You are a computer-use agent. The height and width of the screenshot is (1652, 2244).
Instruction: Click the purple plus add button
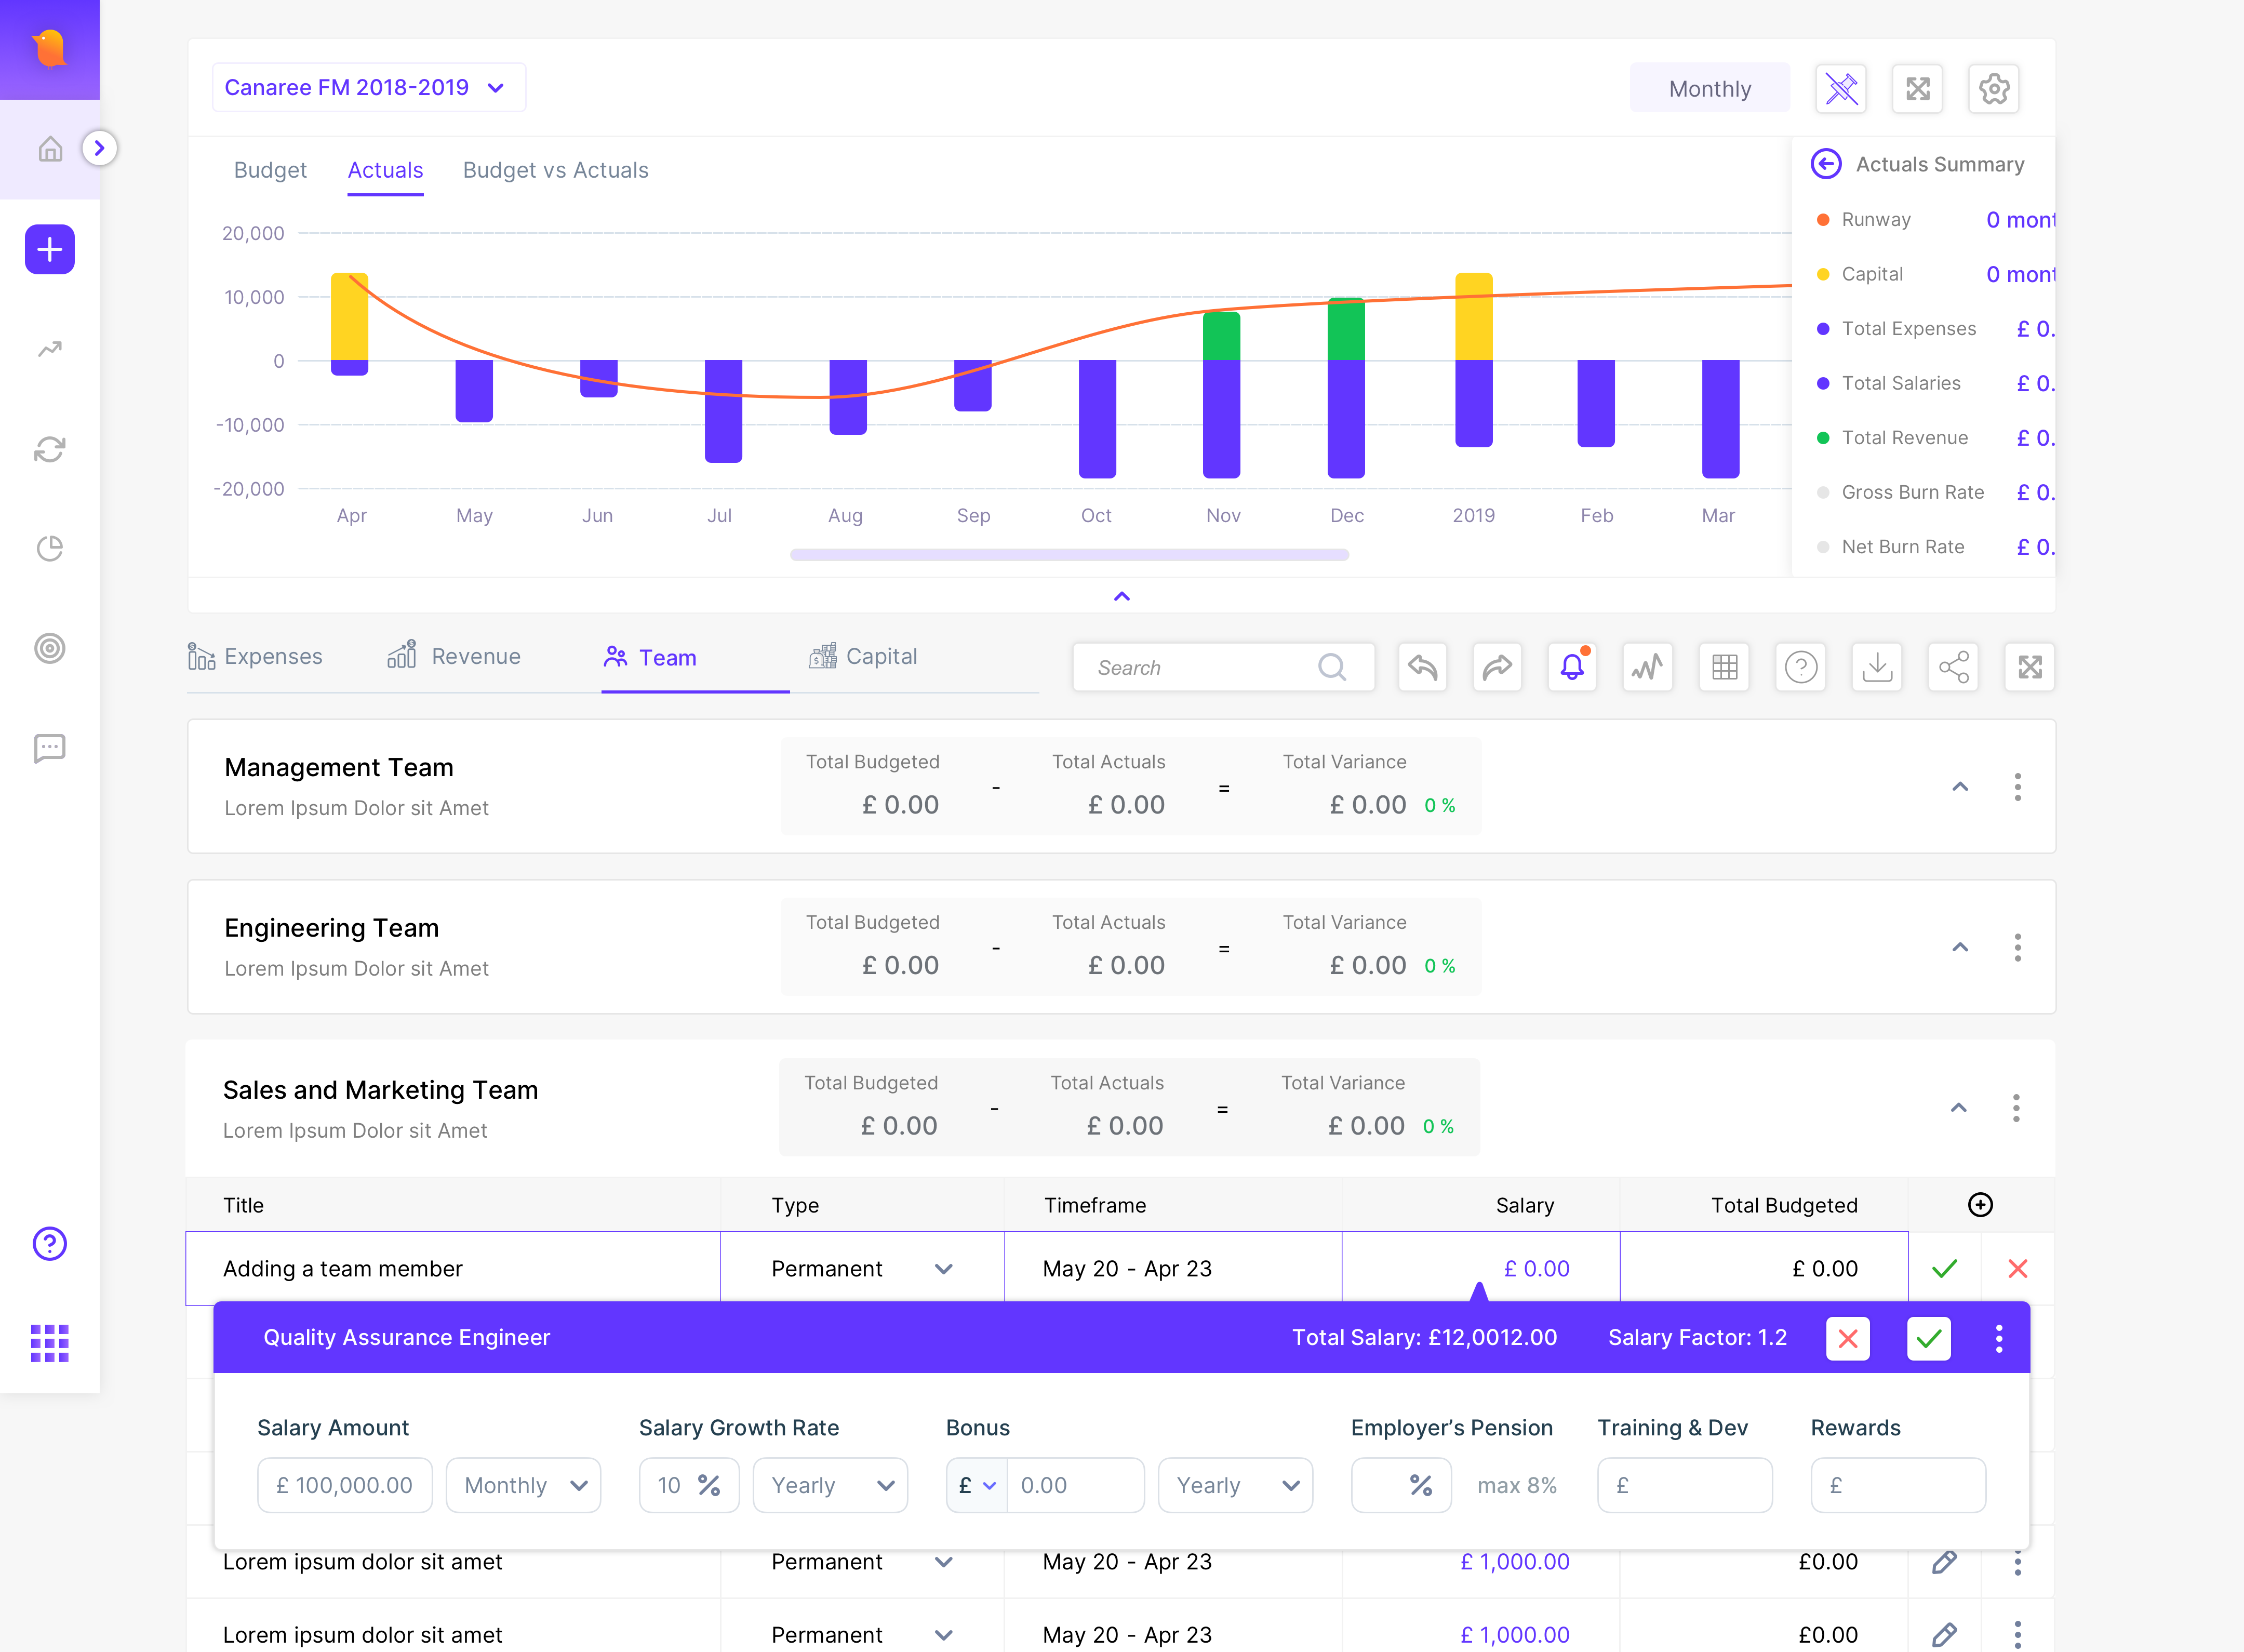[x=50, y=249]
